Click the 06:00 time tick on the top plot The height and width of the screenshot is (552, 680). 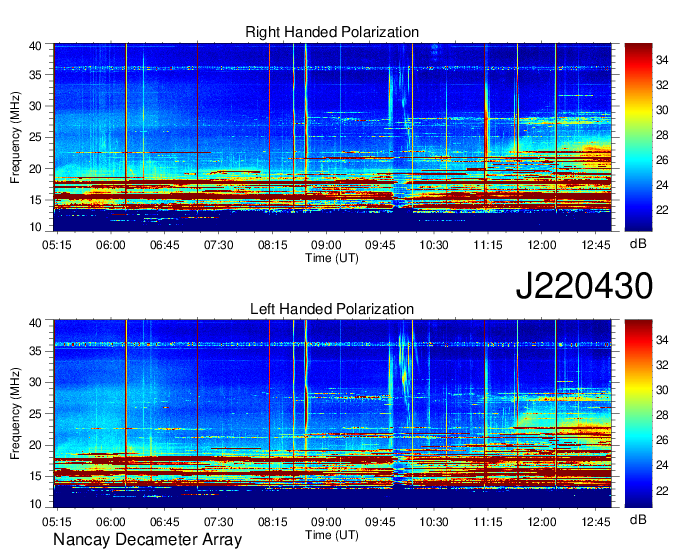pos(111,245)
